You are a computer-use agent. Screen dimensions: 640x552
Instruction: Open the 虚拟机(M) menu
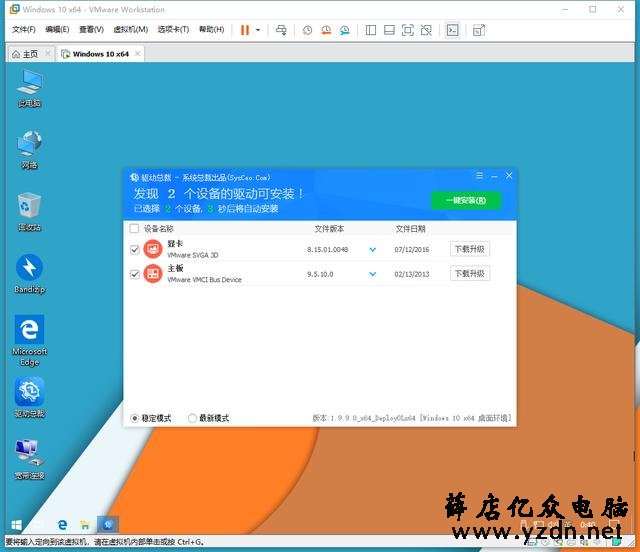pos(130,29)
